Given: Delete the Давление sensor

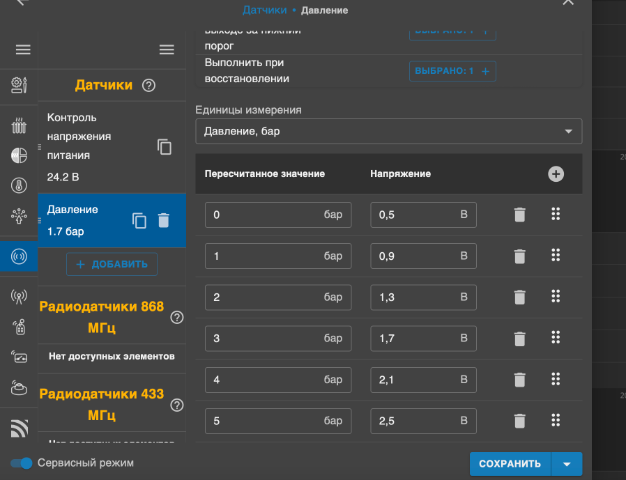Looking at the screenshot, I should [x=164, y=221].
